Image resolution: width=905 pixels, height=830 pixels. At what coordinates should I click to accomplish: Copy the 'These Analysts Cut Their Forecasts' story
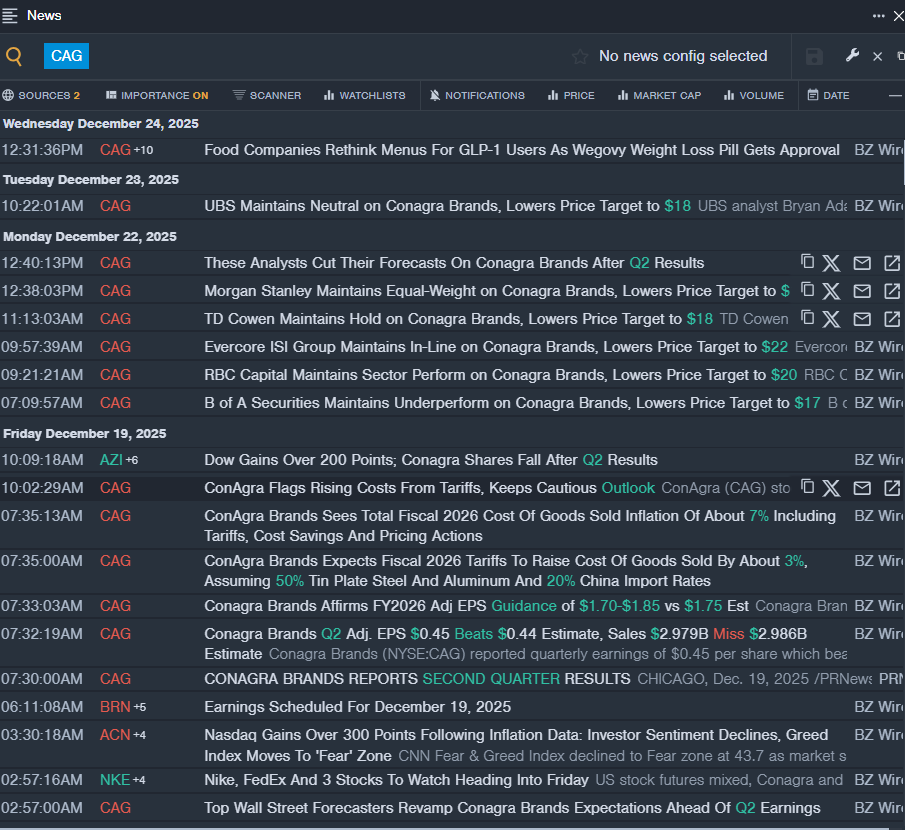pyautogui.click(x=807, y=262)
